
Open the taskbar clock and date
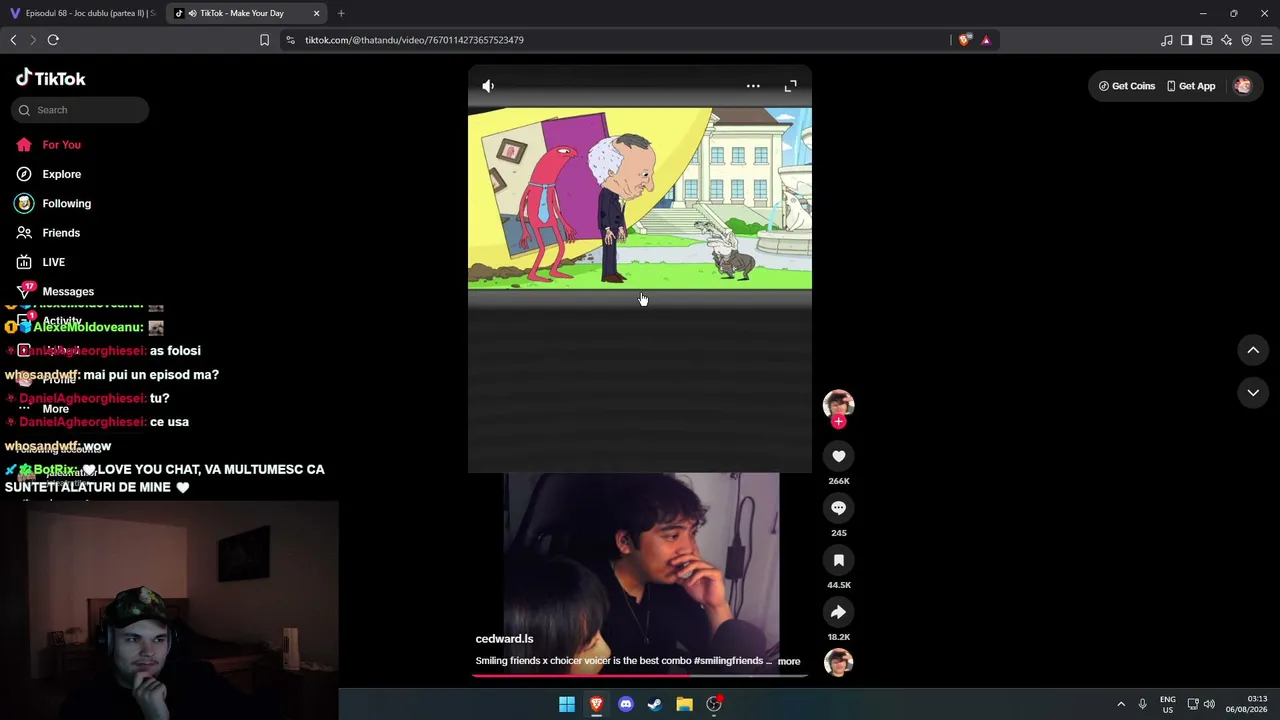[1247, 704]
